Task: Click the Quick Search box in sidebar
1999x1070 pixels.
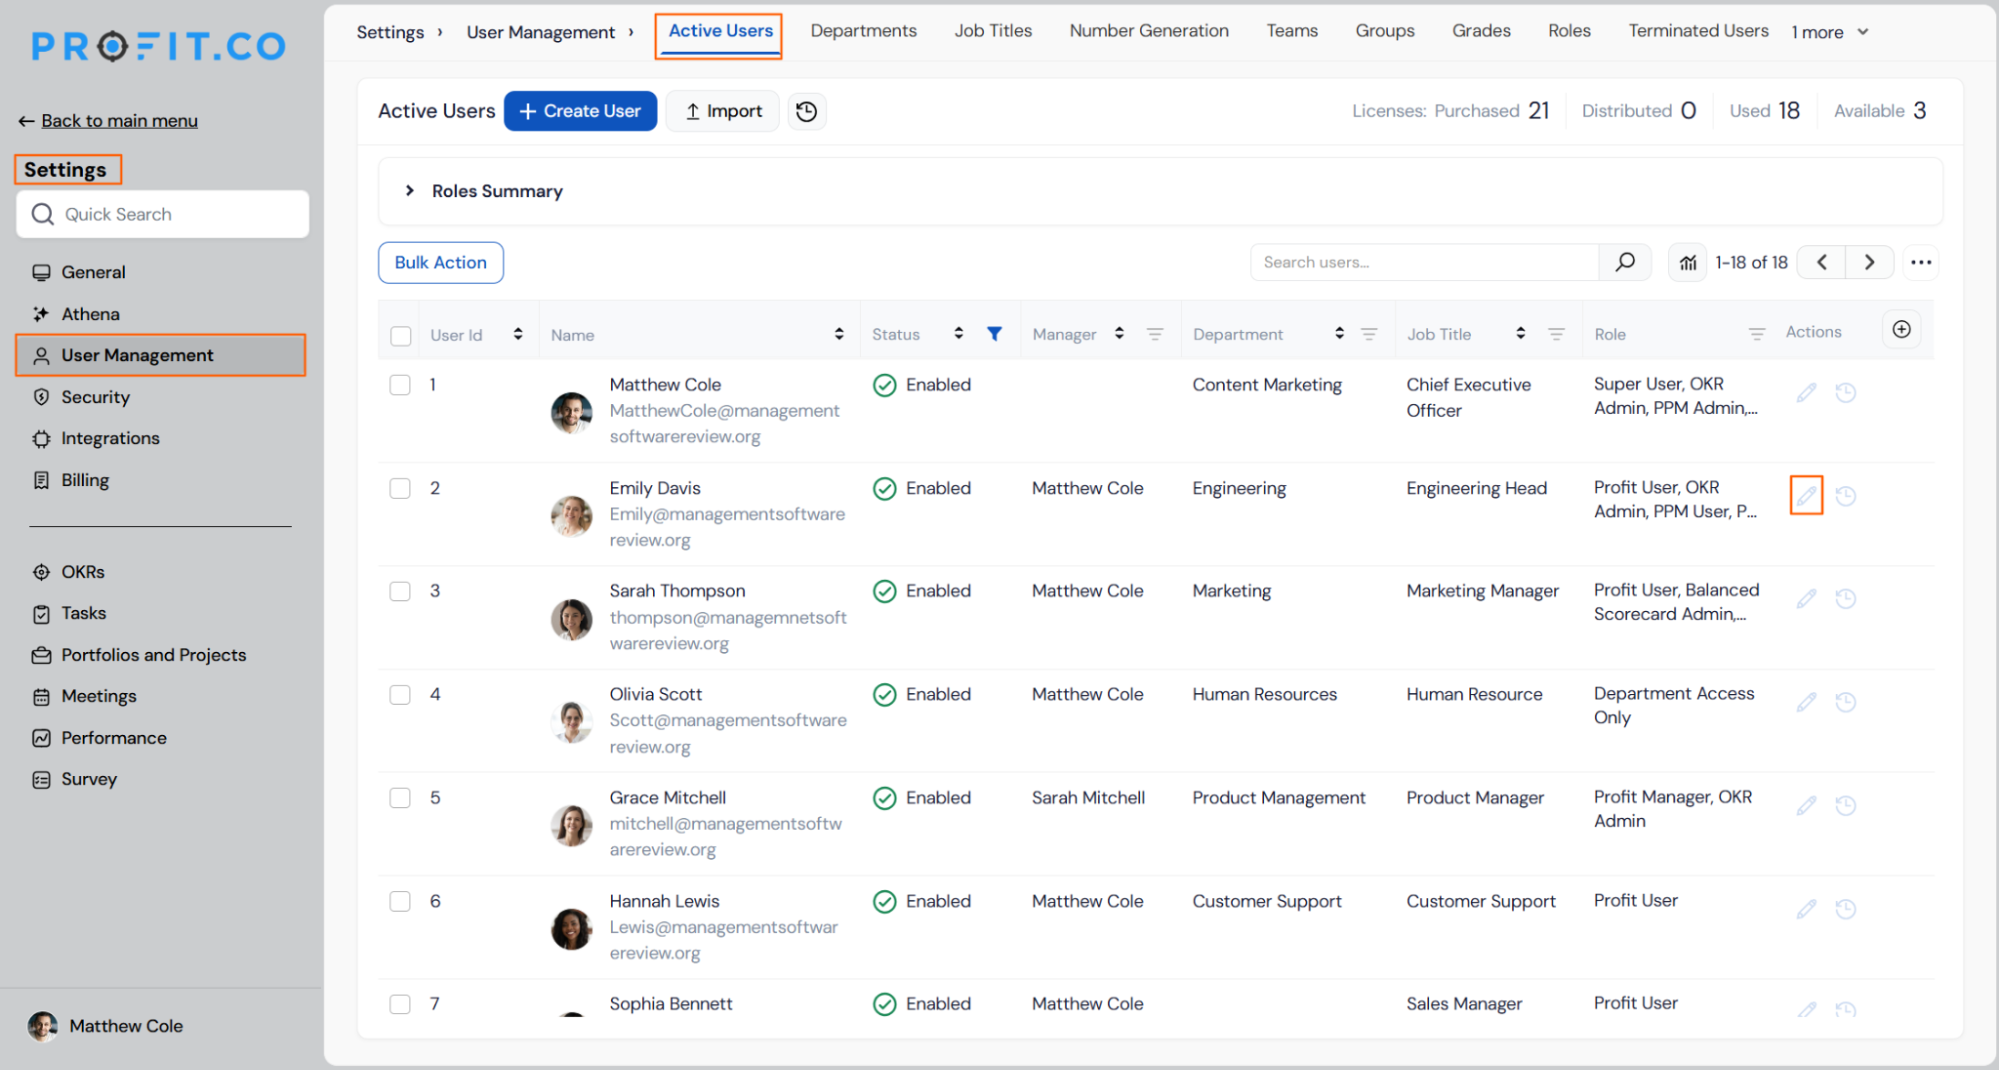Action: 162,214
